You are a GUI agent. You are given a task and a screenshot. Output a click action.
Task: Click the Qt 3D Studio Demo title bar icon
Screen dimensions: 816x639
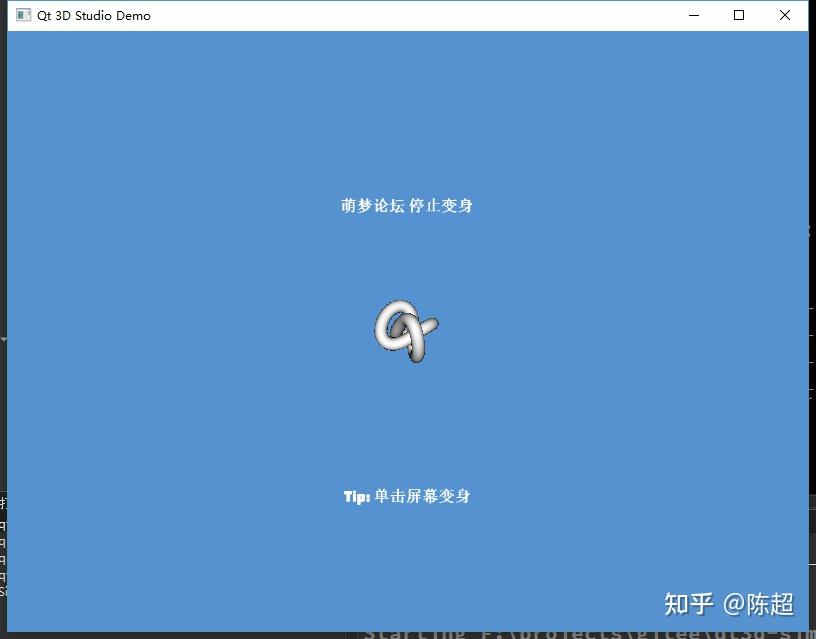pyautogui.click(x=22, y=15)
